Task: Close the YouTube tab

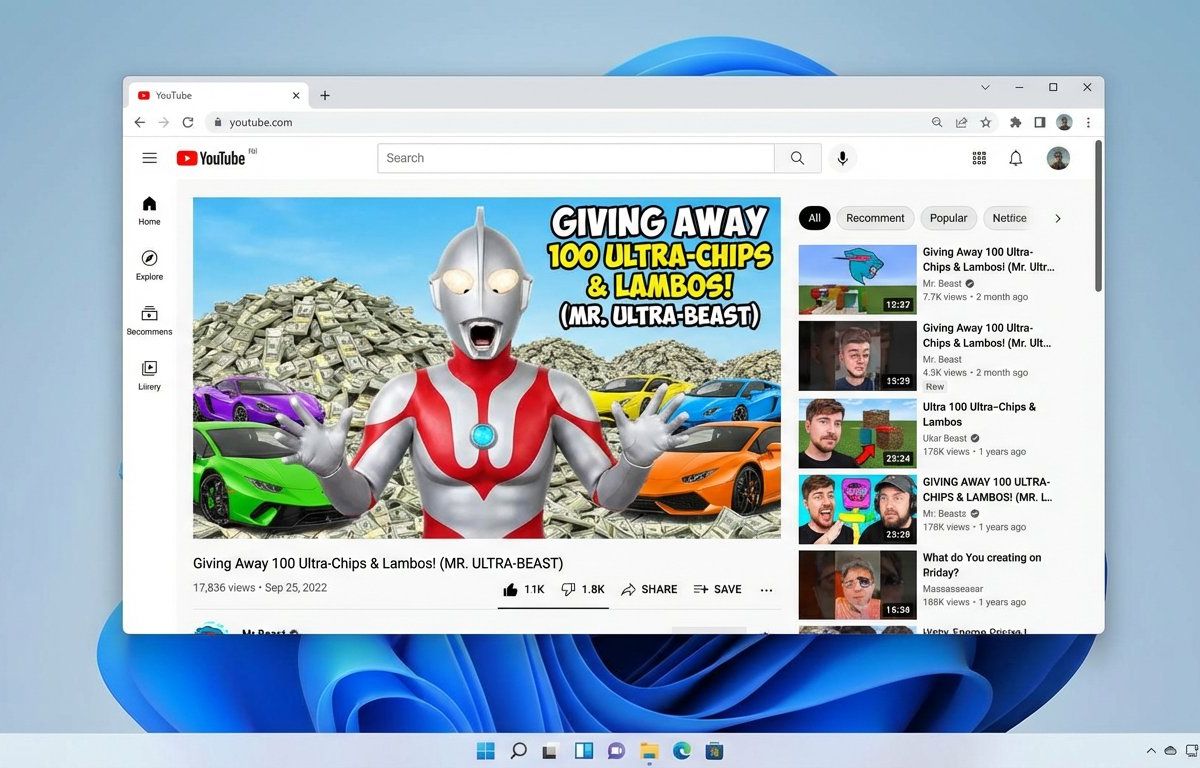Action: (x=296, y=96)
